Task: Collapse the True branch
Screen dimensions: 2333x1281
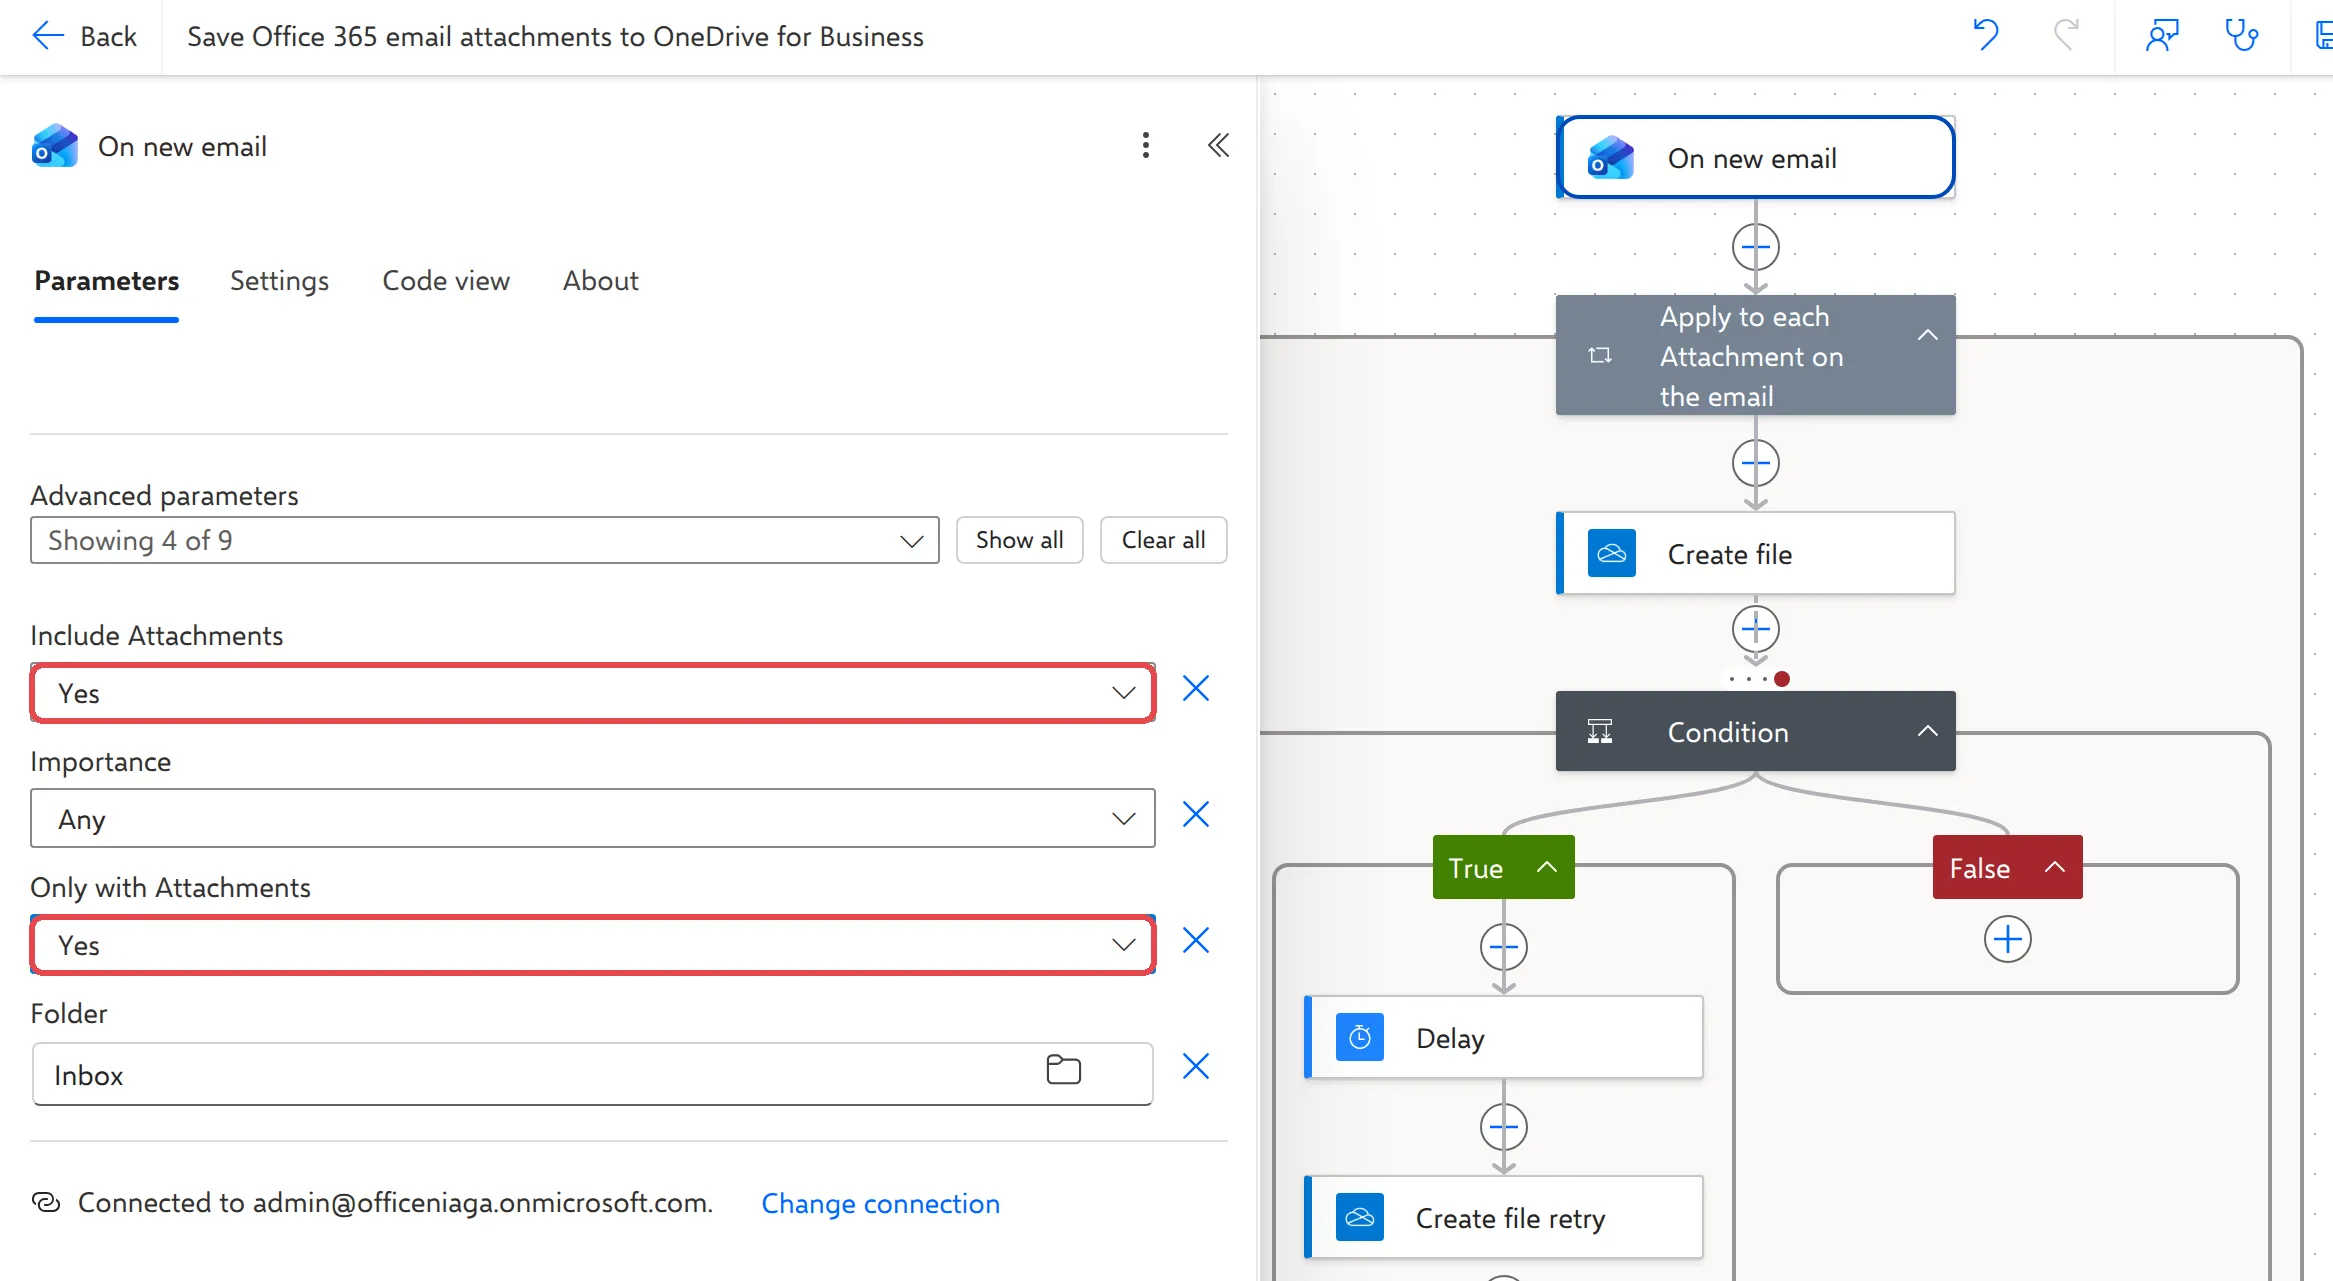Action: point(1547,867)
